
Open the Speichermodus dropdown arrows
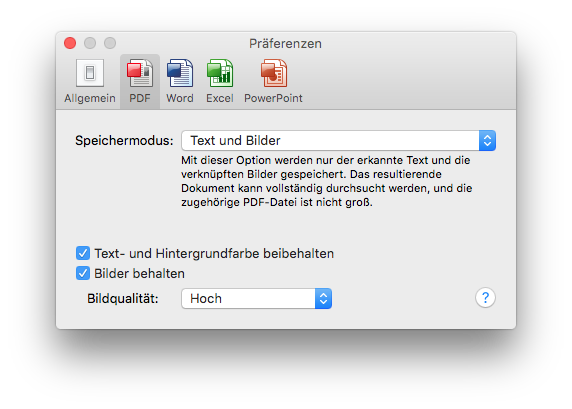(x=487, y=140)
